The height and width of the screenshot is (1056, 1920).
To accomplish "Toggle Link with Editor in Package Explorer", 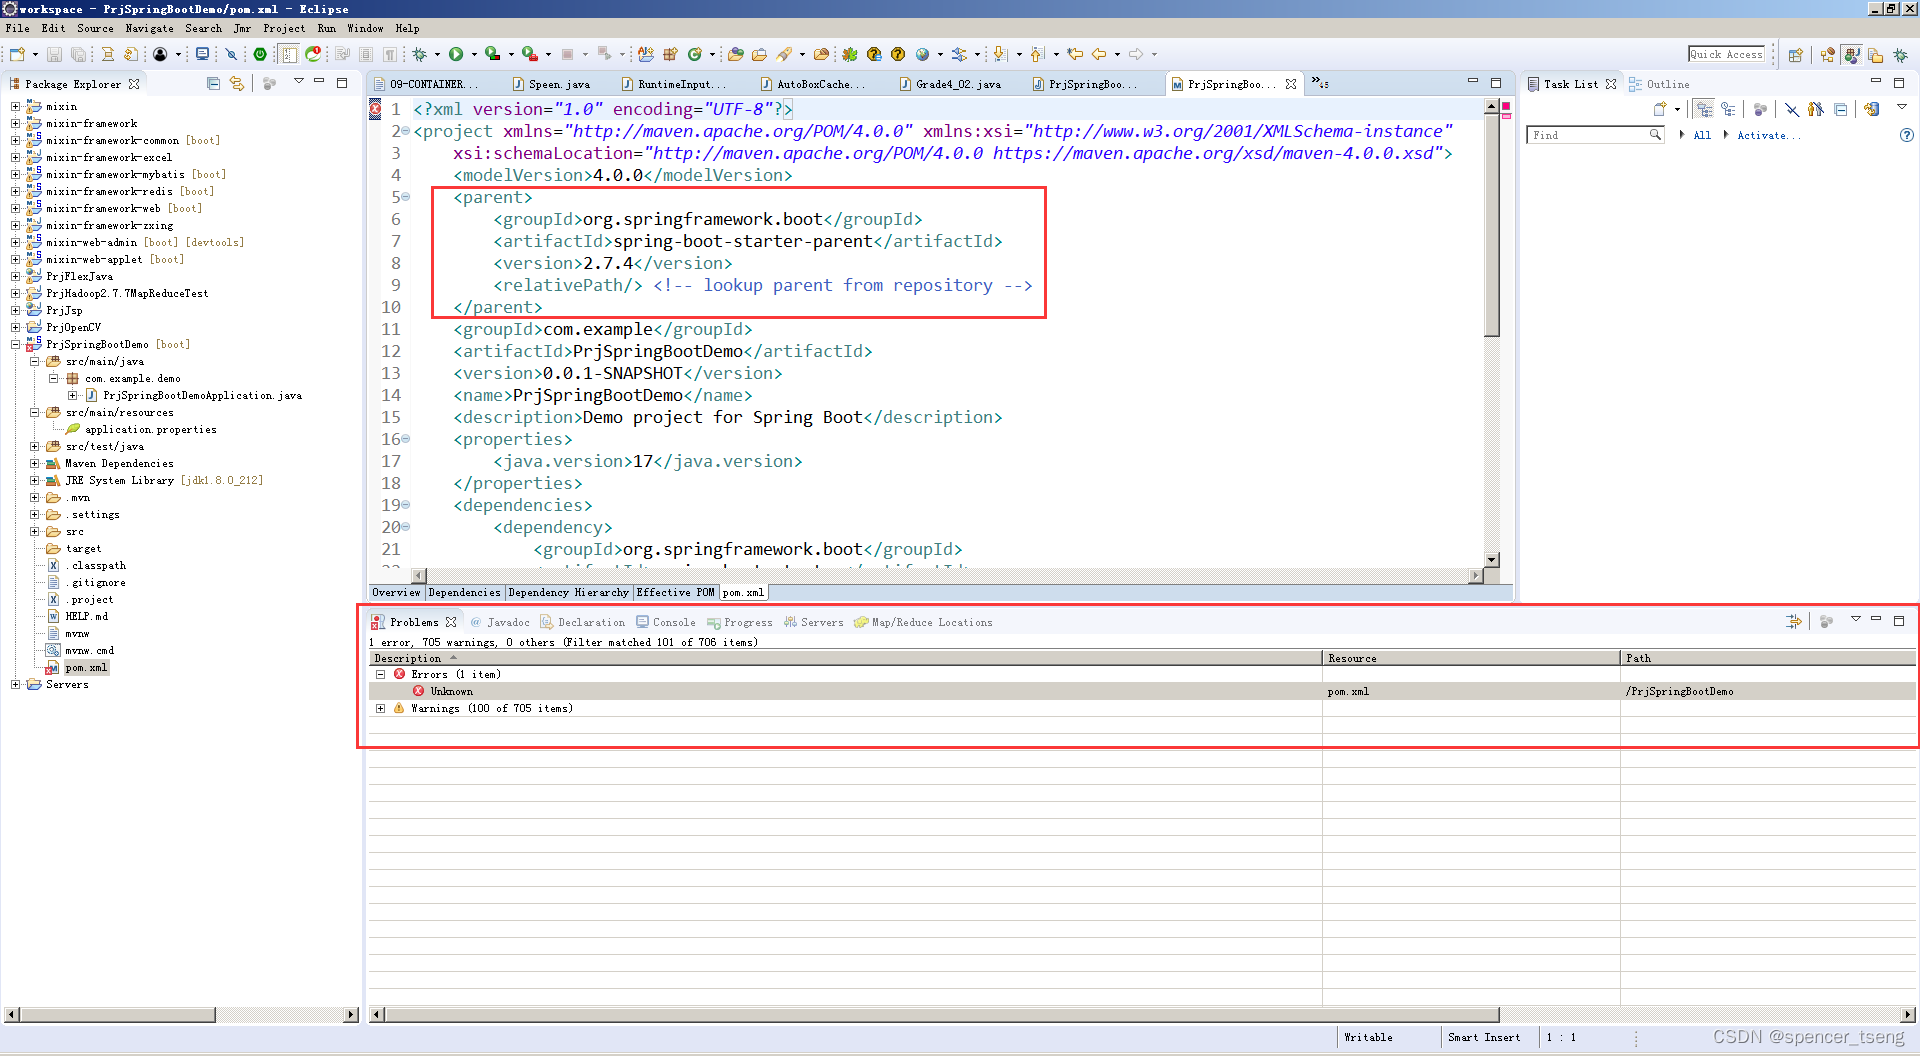I will click(x=238, y=85).
